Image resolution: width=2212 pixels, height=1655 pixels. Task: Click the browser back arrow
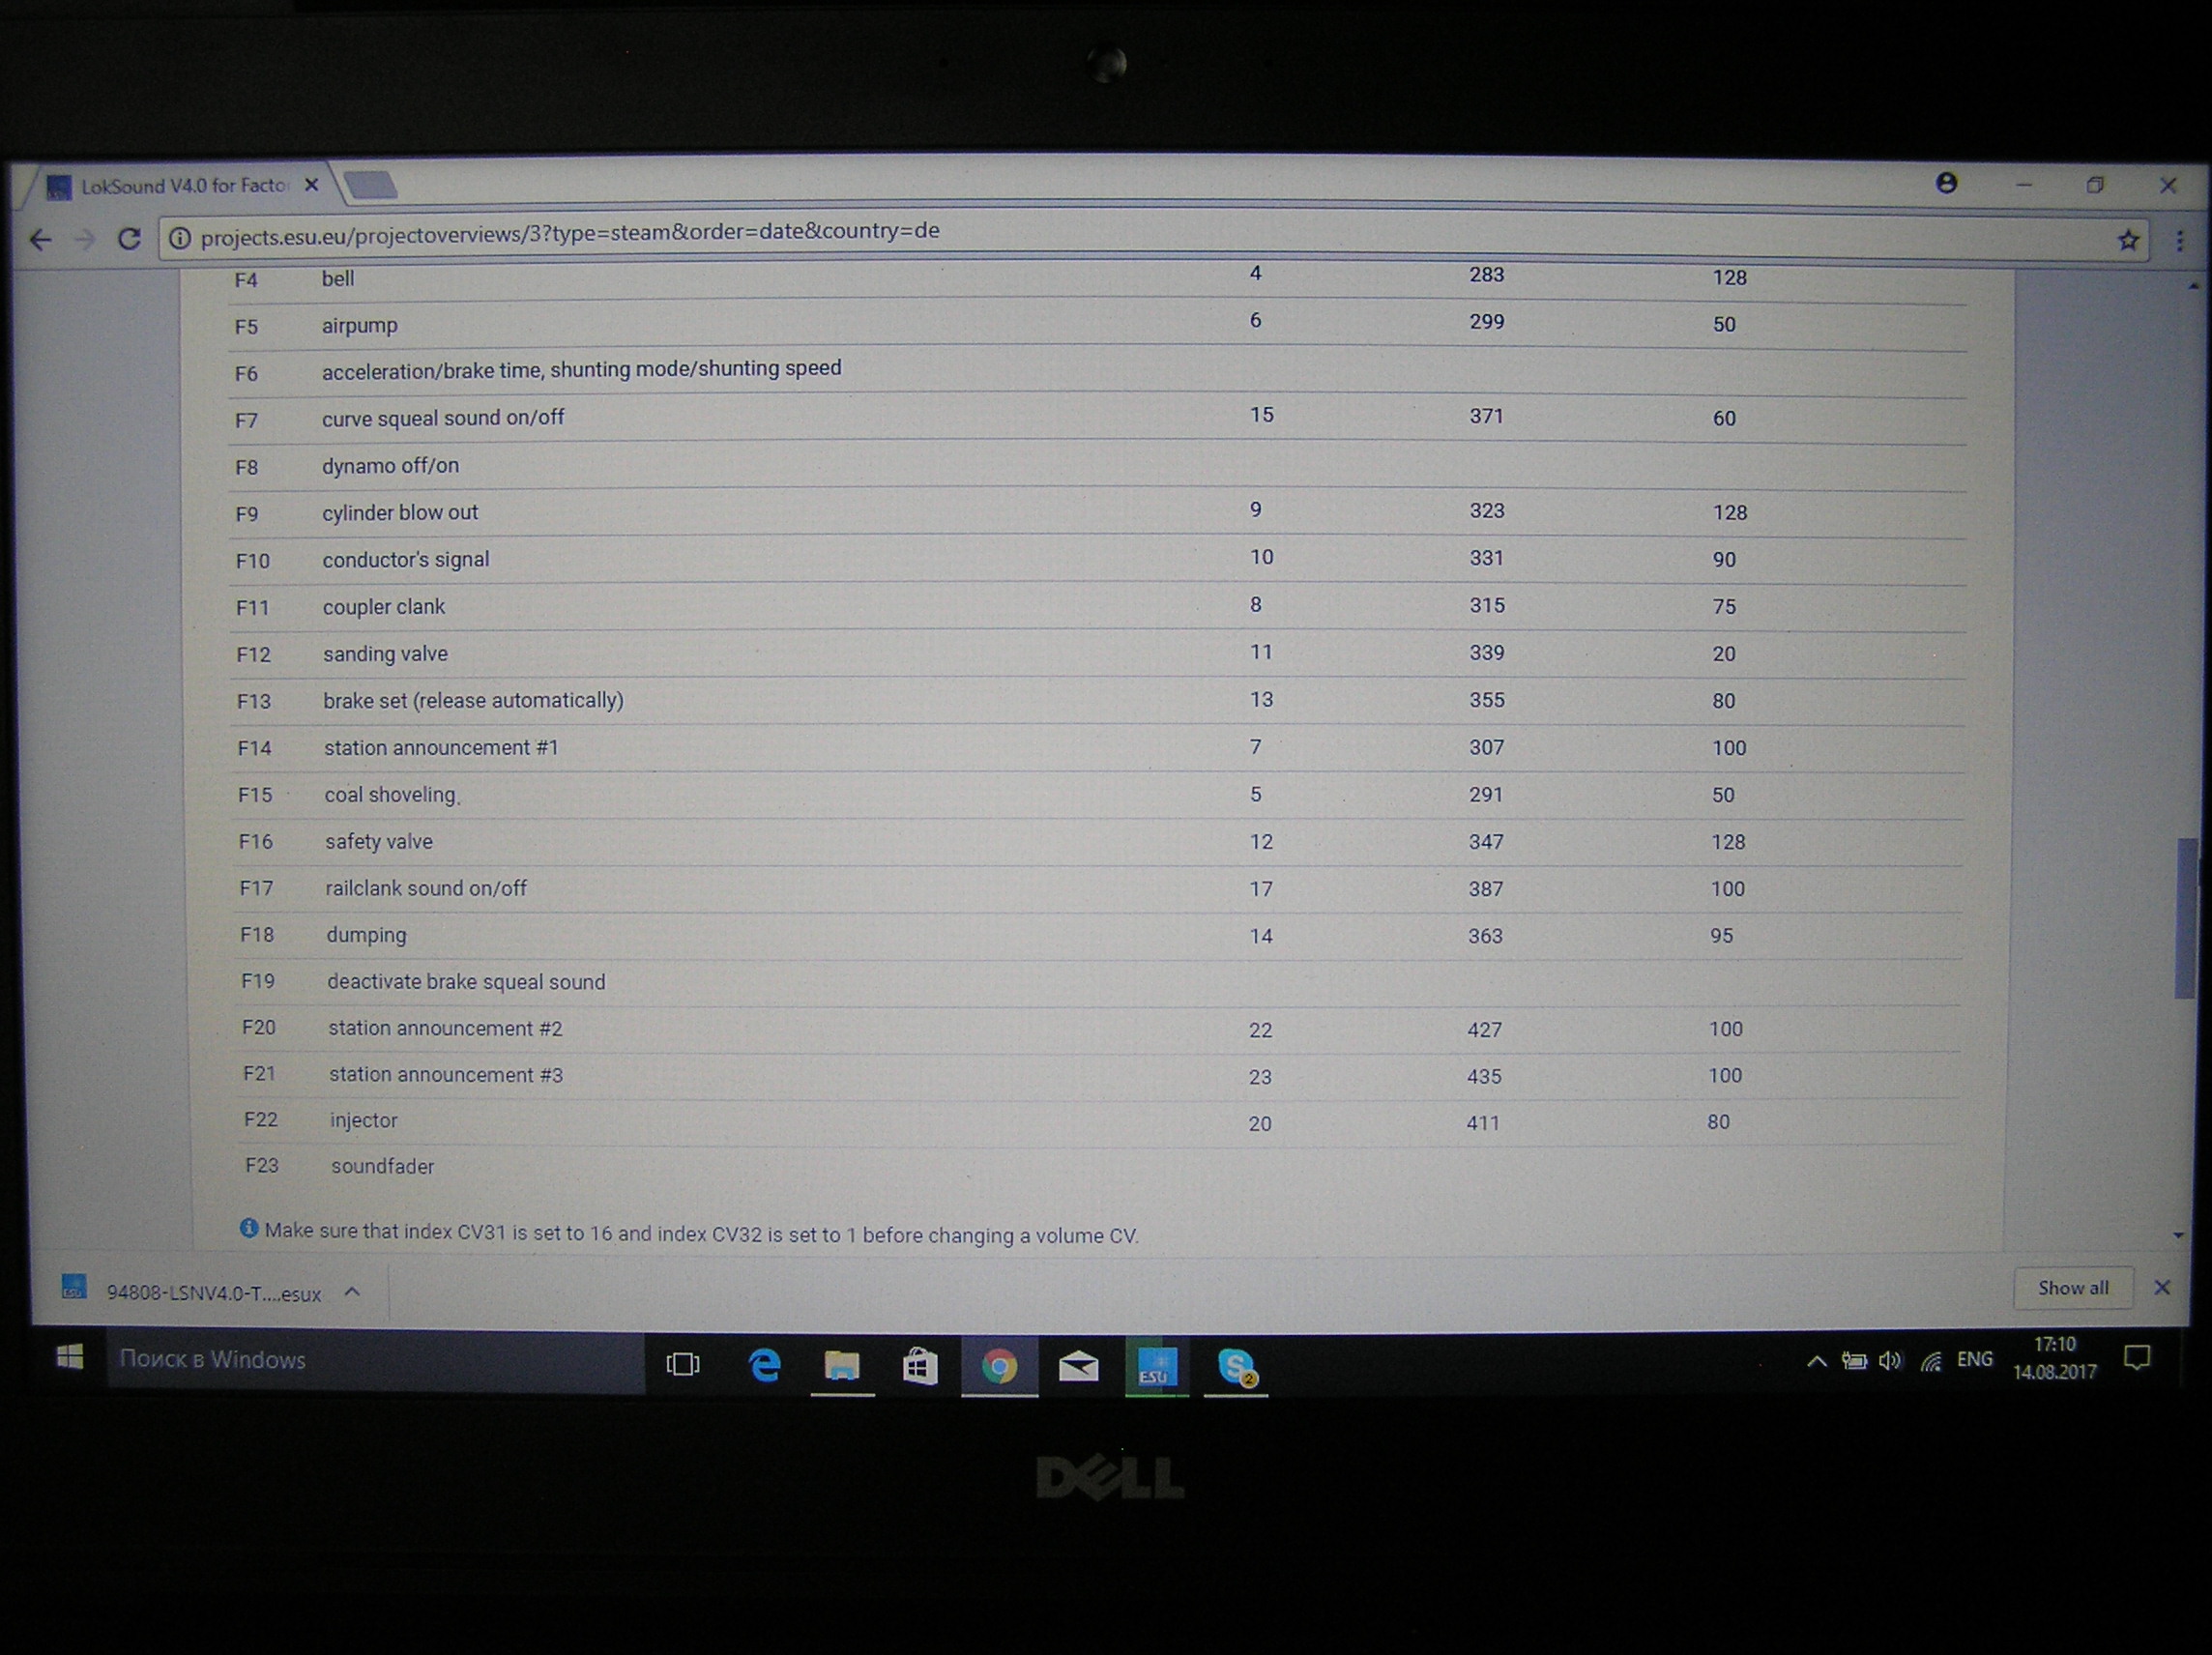click(41, 240)
